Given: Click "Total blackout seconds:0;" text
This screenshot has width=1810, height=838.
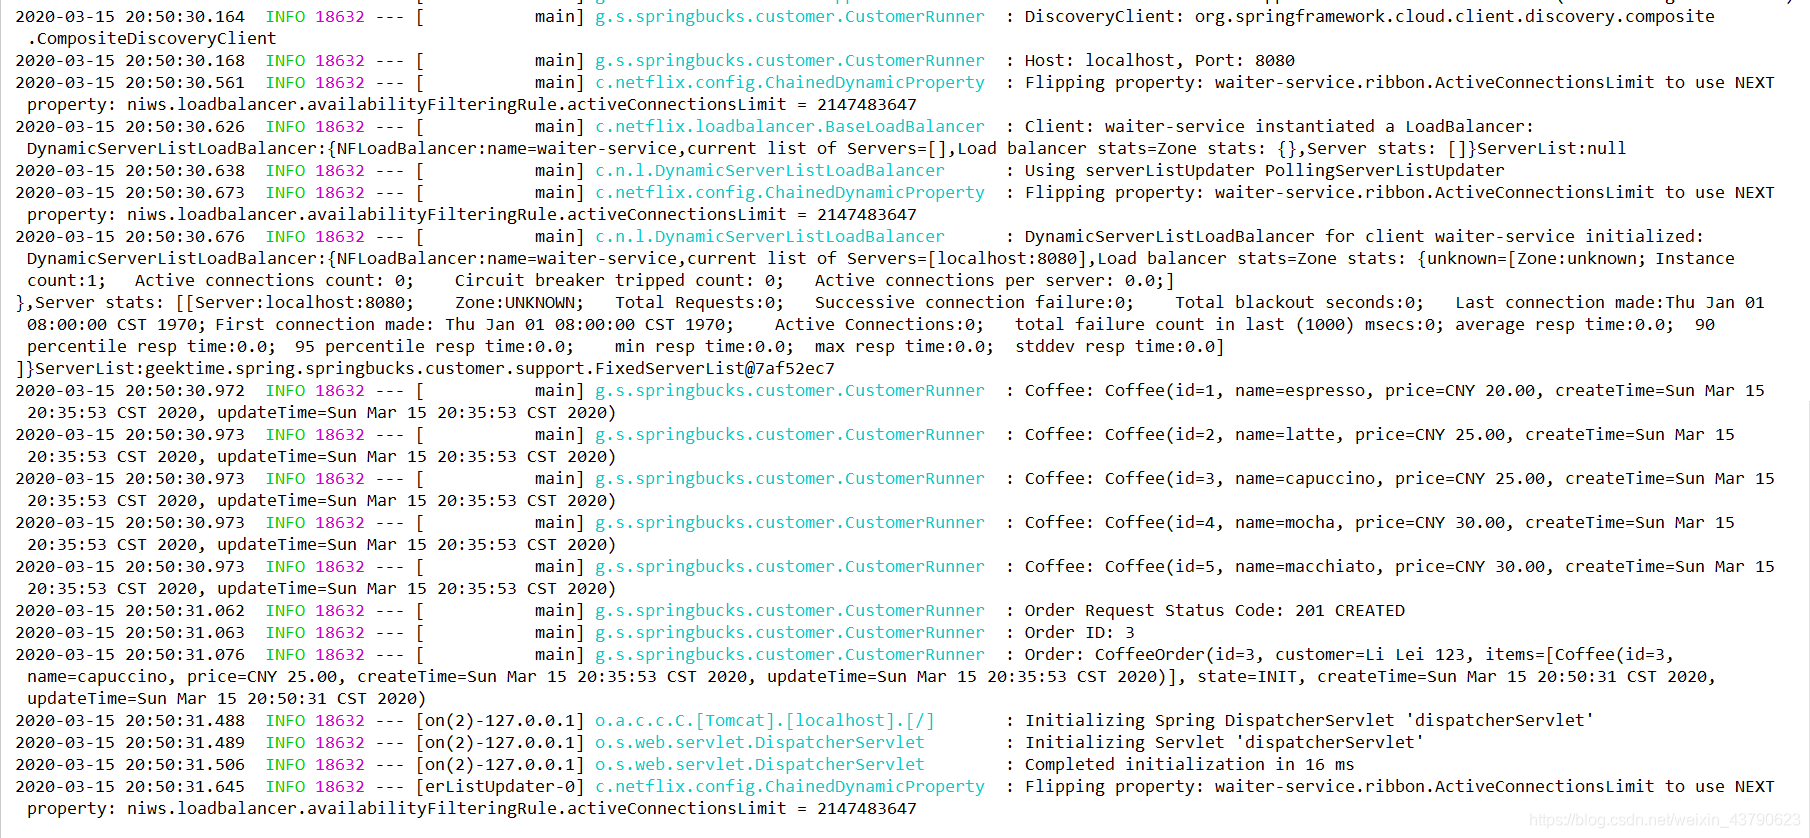Looking at the screenshot, I should [x=1299, y=303].
